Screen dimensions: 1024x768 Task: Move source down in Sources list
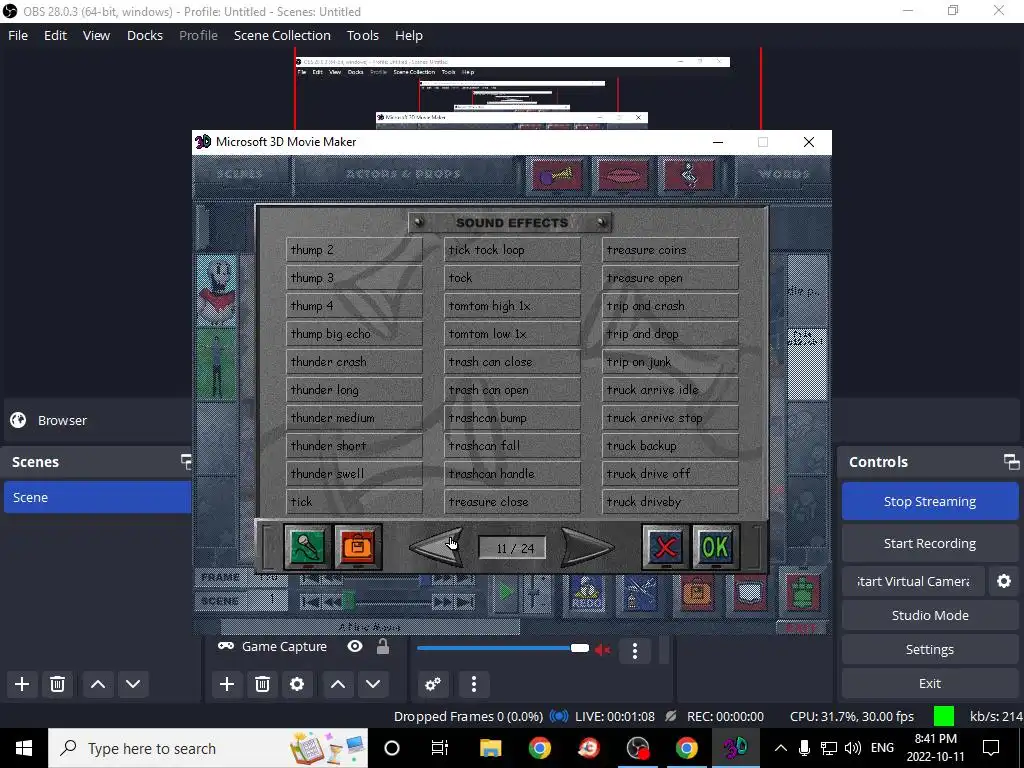tap(373, 684)
